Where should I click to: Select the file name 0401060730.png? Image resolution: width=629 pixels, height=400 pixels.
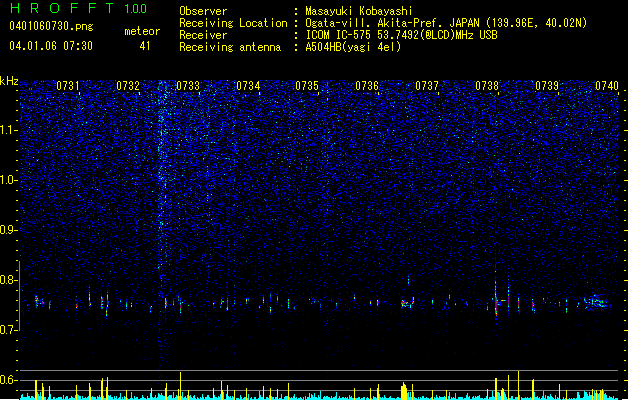(x=51, y=26)
